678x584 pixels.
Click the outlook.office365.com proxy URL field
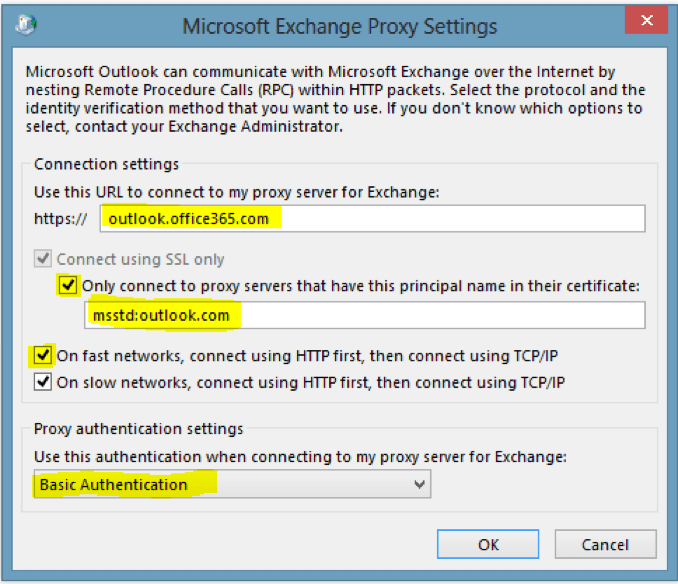[372, 219]
